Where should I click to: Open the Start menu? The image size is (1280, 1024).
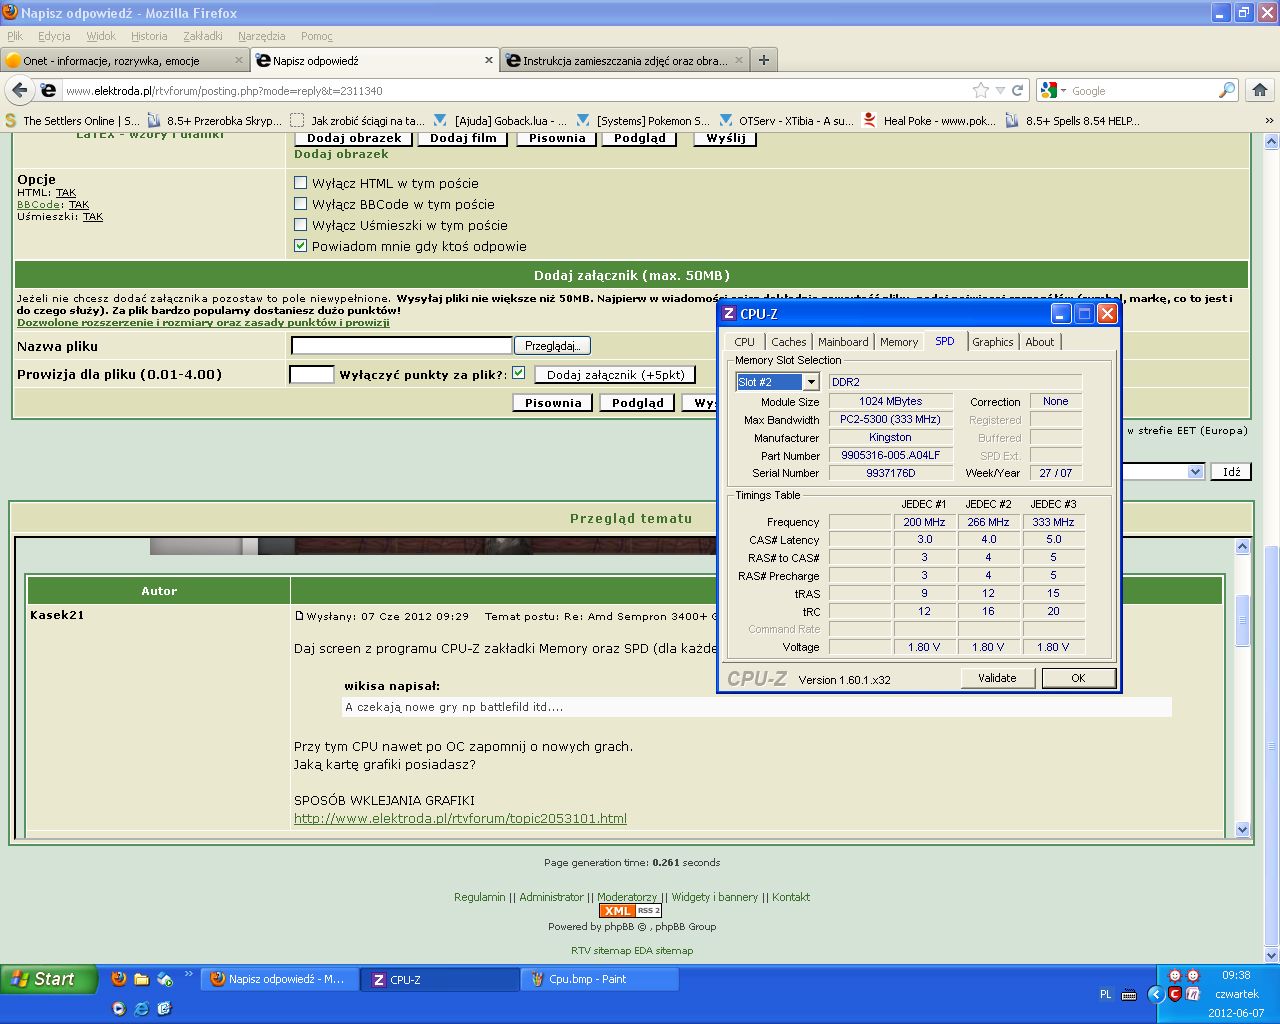point(48,979)
